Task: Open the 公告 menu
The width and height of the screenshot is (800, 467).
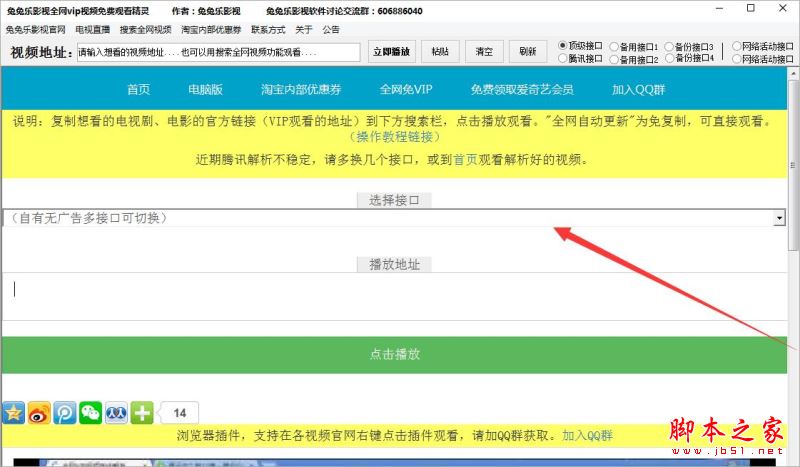Action: click(331, 30)
